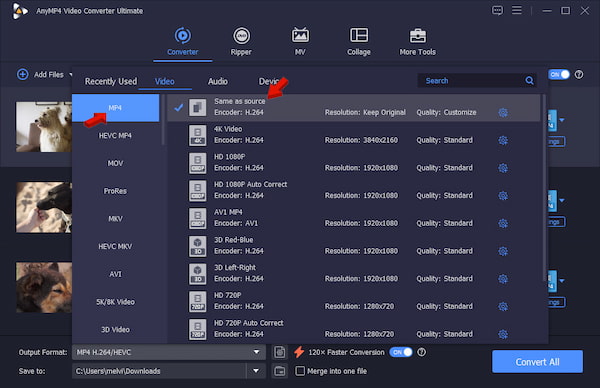
Task: Select AVI format category
Action: click(116, 274)
